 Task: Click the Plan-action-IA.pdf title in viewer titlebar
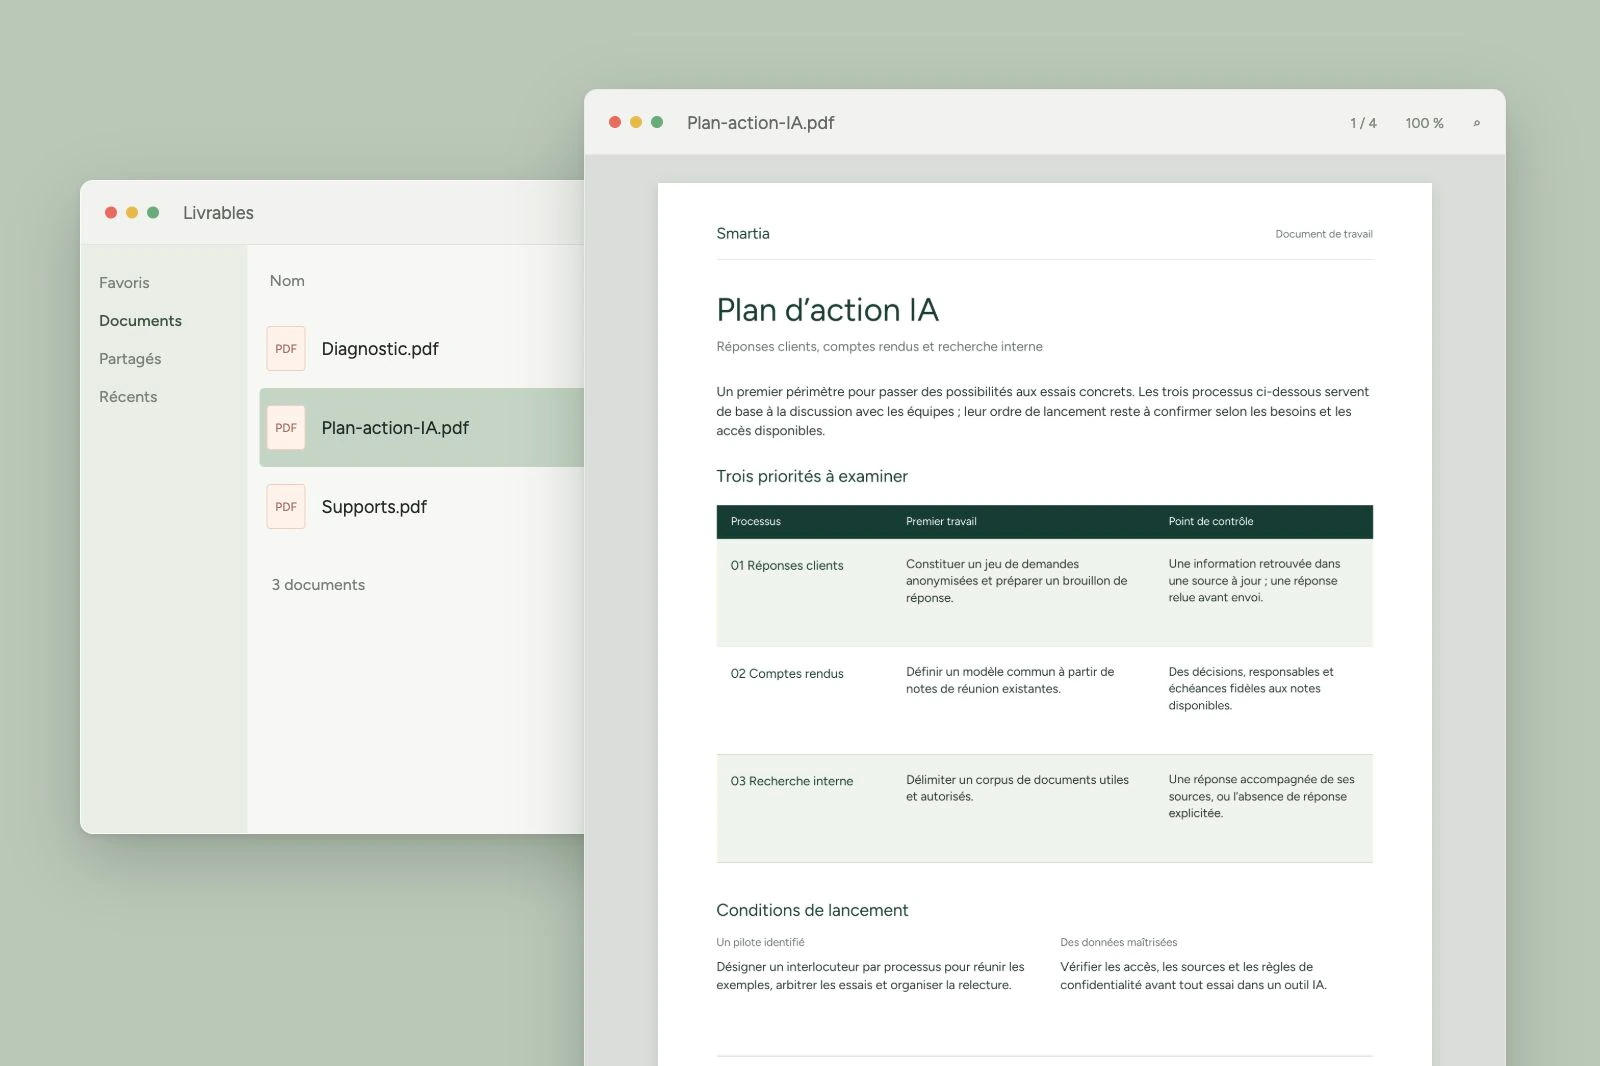(760, 123)
